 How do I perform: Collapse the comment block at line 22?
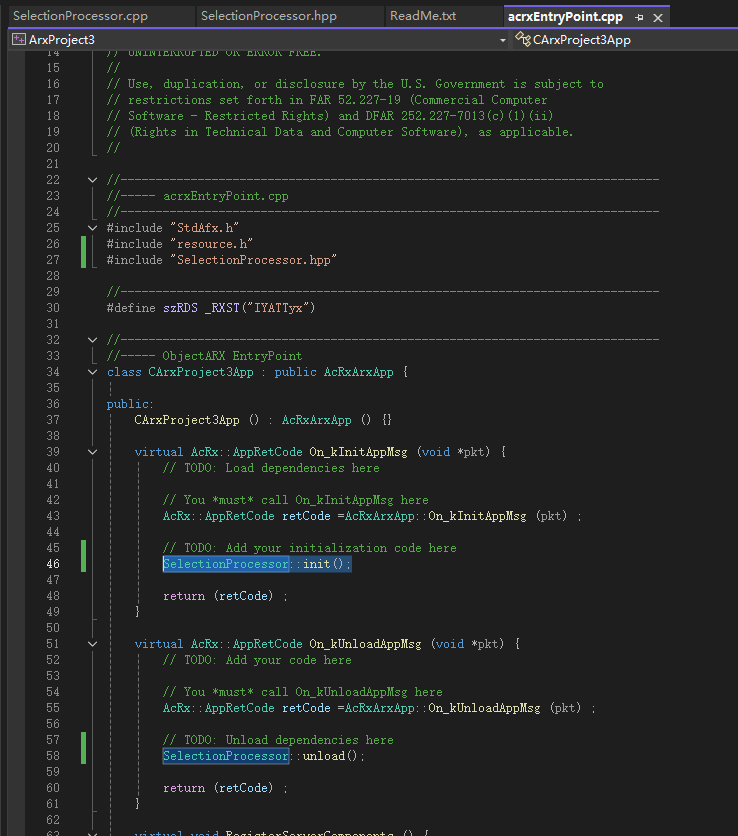[x=93, y=180]
